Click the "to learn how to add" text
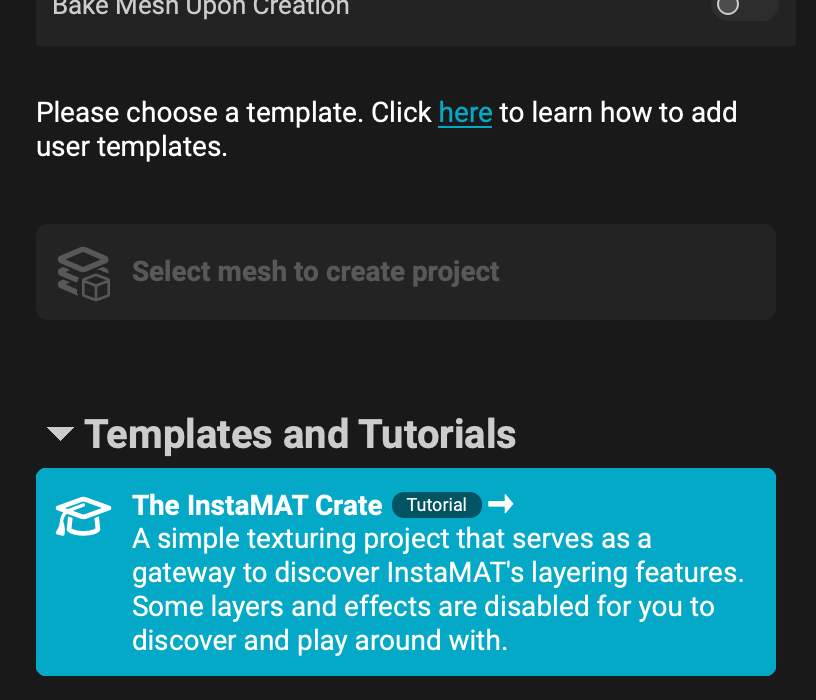The width and height of the screenshot is (816, 700). (x=618, y=112)
